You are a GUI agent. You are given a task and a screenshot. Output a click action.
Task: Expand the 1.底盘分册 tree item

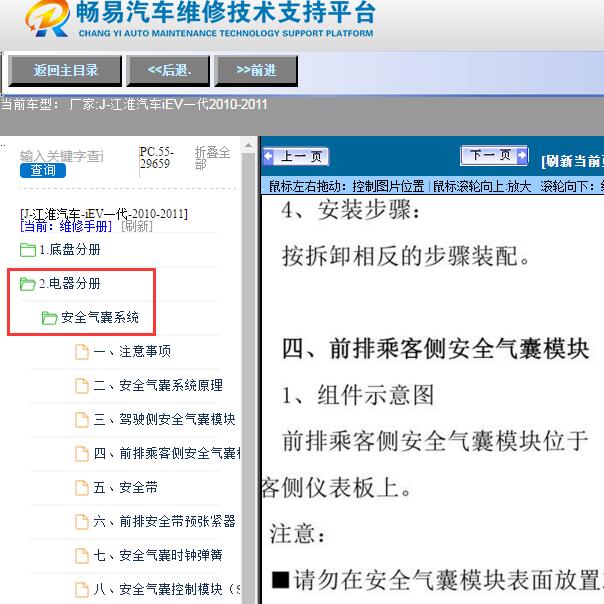coord(70,250)
